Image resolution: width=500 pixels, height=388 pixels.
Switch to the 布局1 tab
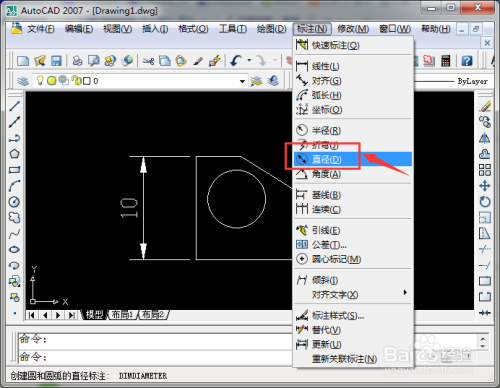click(122, 314)
